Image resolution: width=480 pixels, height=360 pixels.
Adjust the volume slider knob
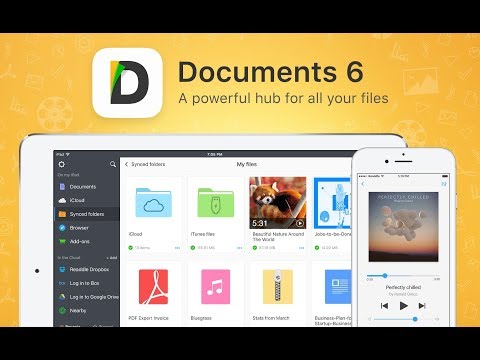click(415, 319)
